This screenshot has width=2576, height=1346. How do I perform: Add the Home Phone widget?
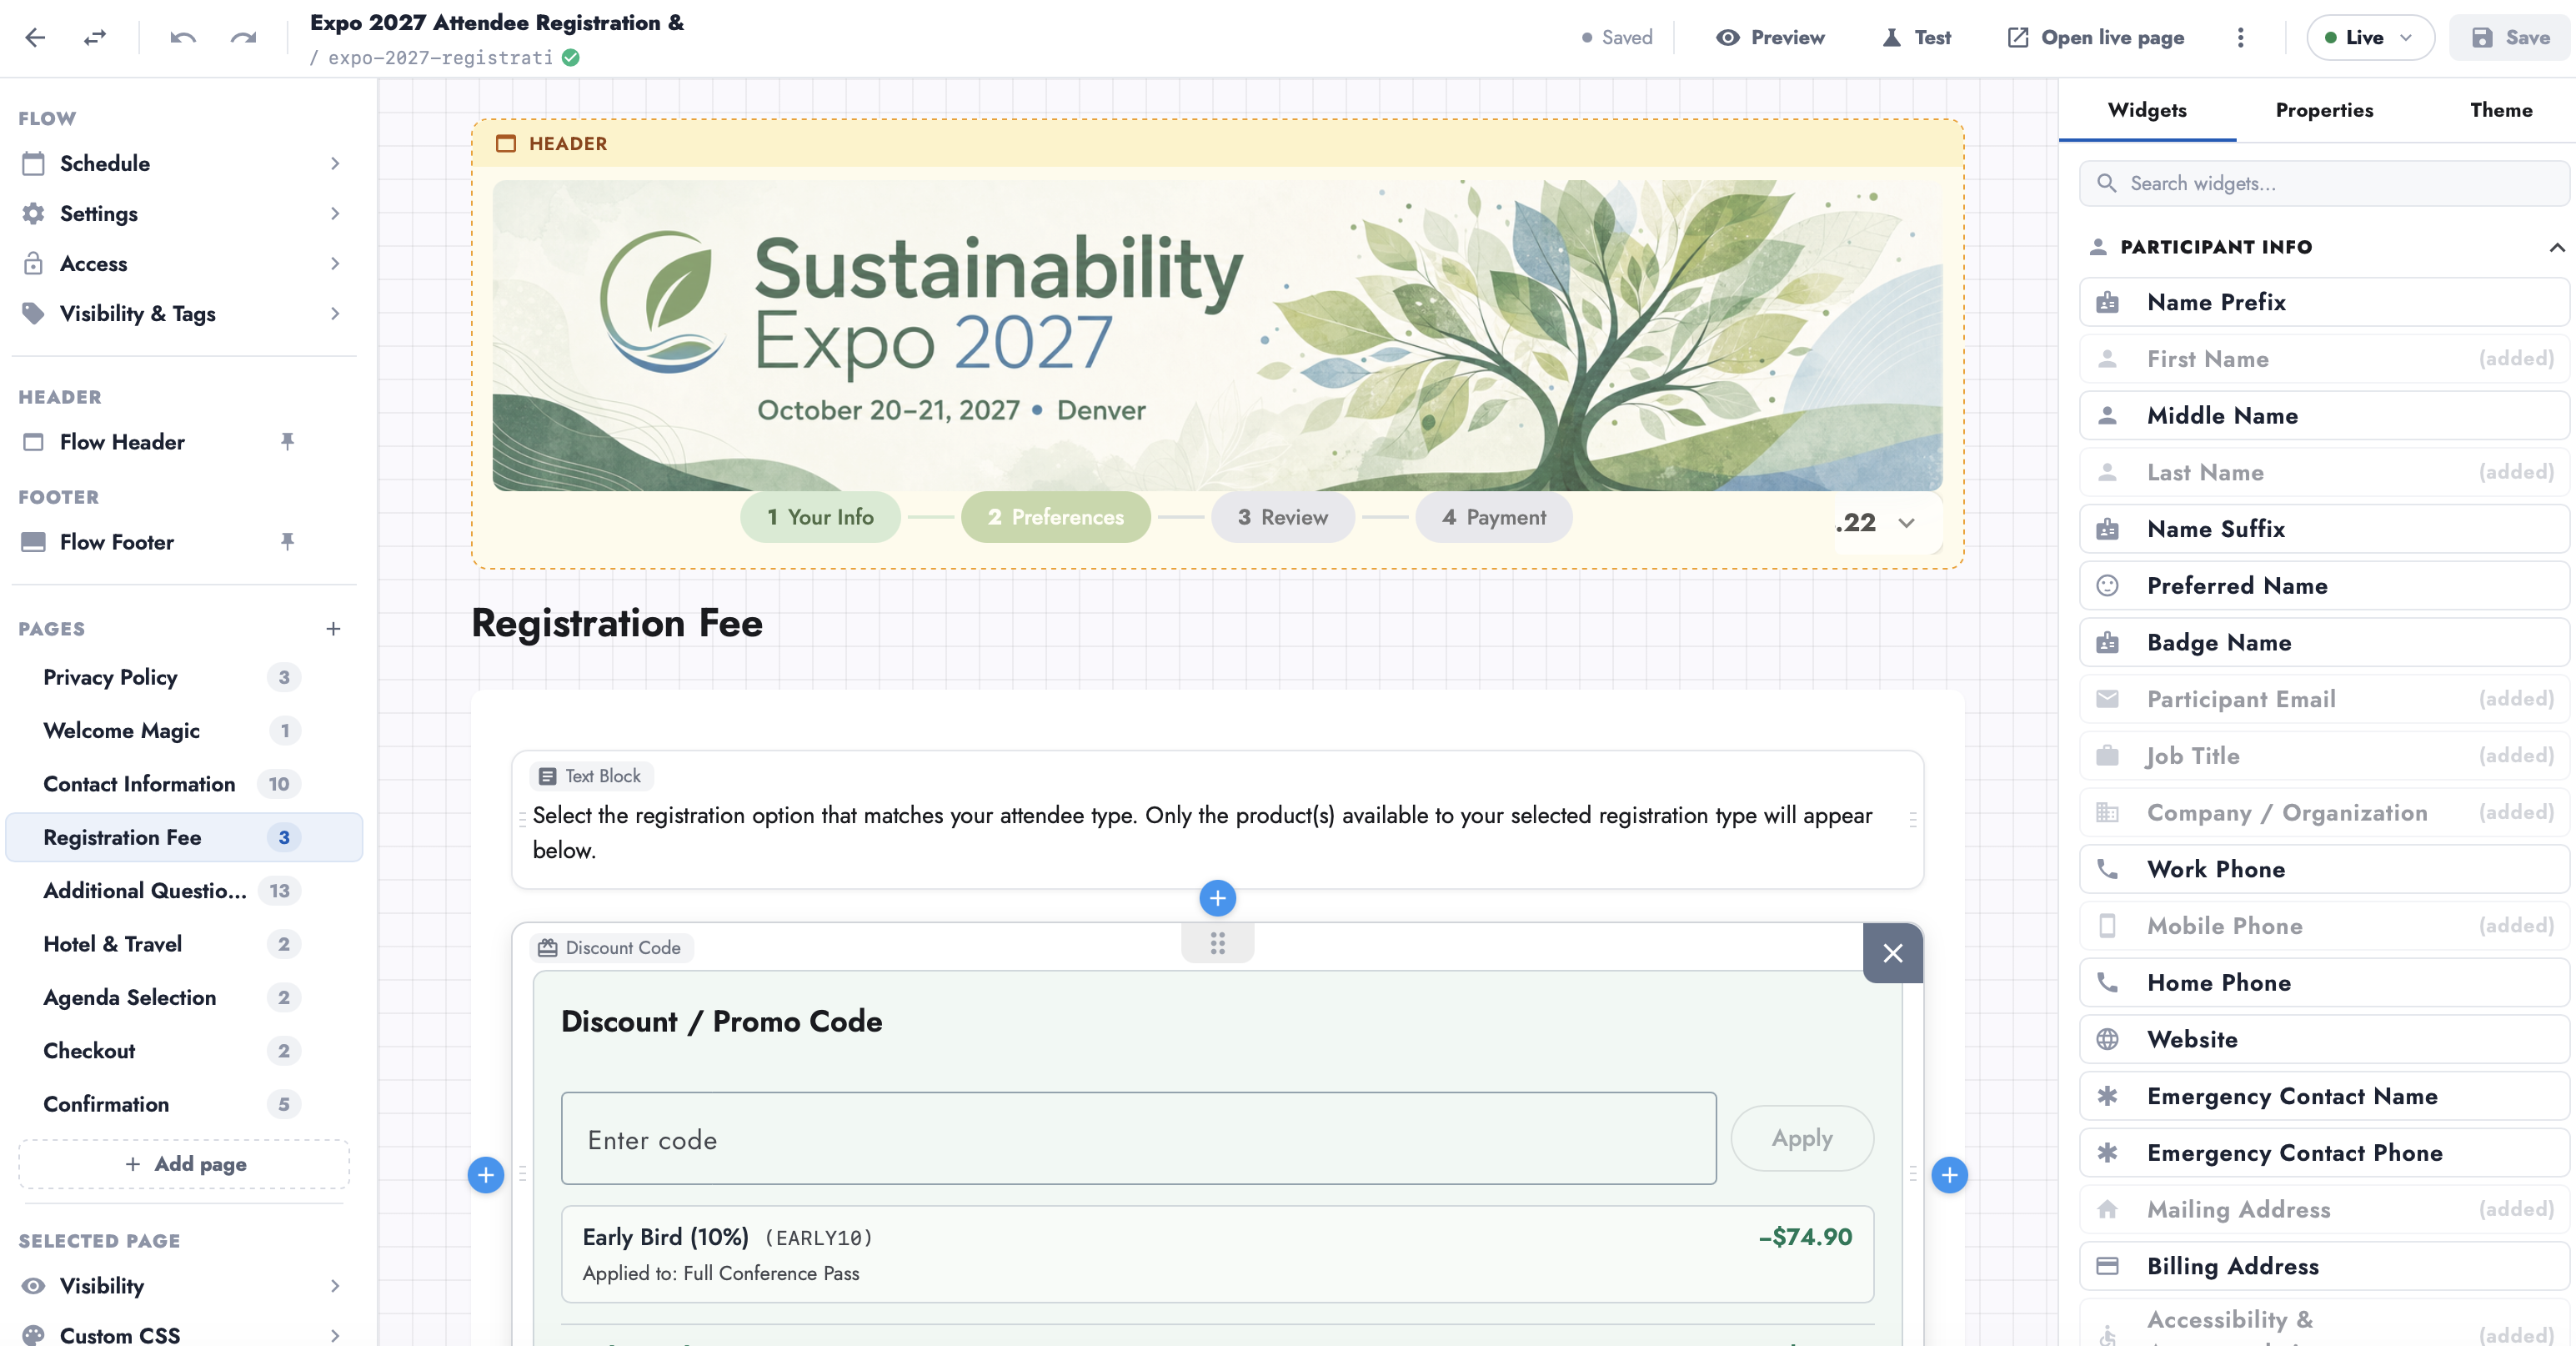[x=2324, y=982]
